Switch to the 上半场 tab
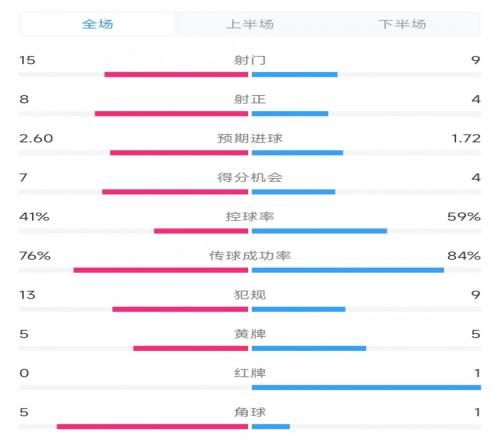Image resolution: width=500 pixels, height=440 pixels. 250,24
